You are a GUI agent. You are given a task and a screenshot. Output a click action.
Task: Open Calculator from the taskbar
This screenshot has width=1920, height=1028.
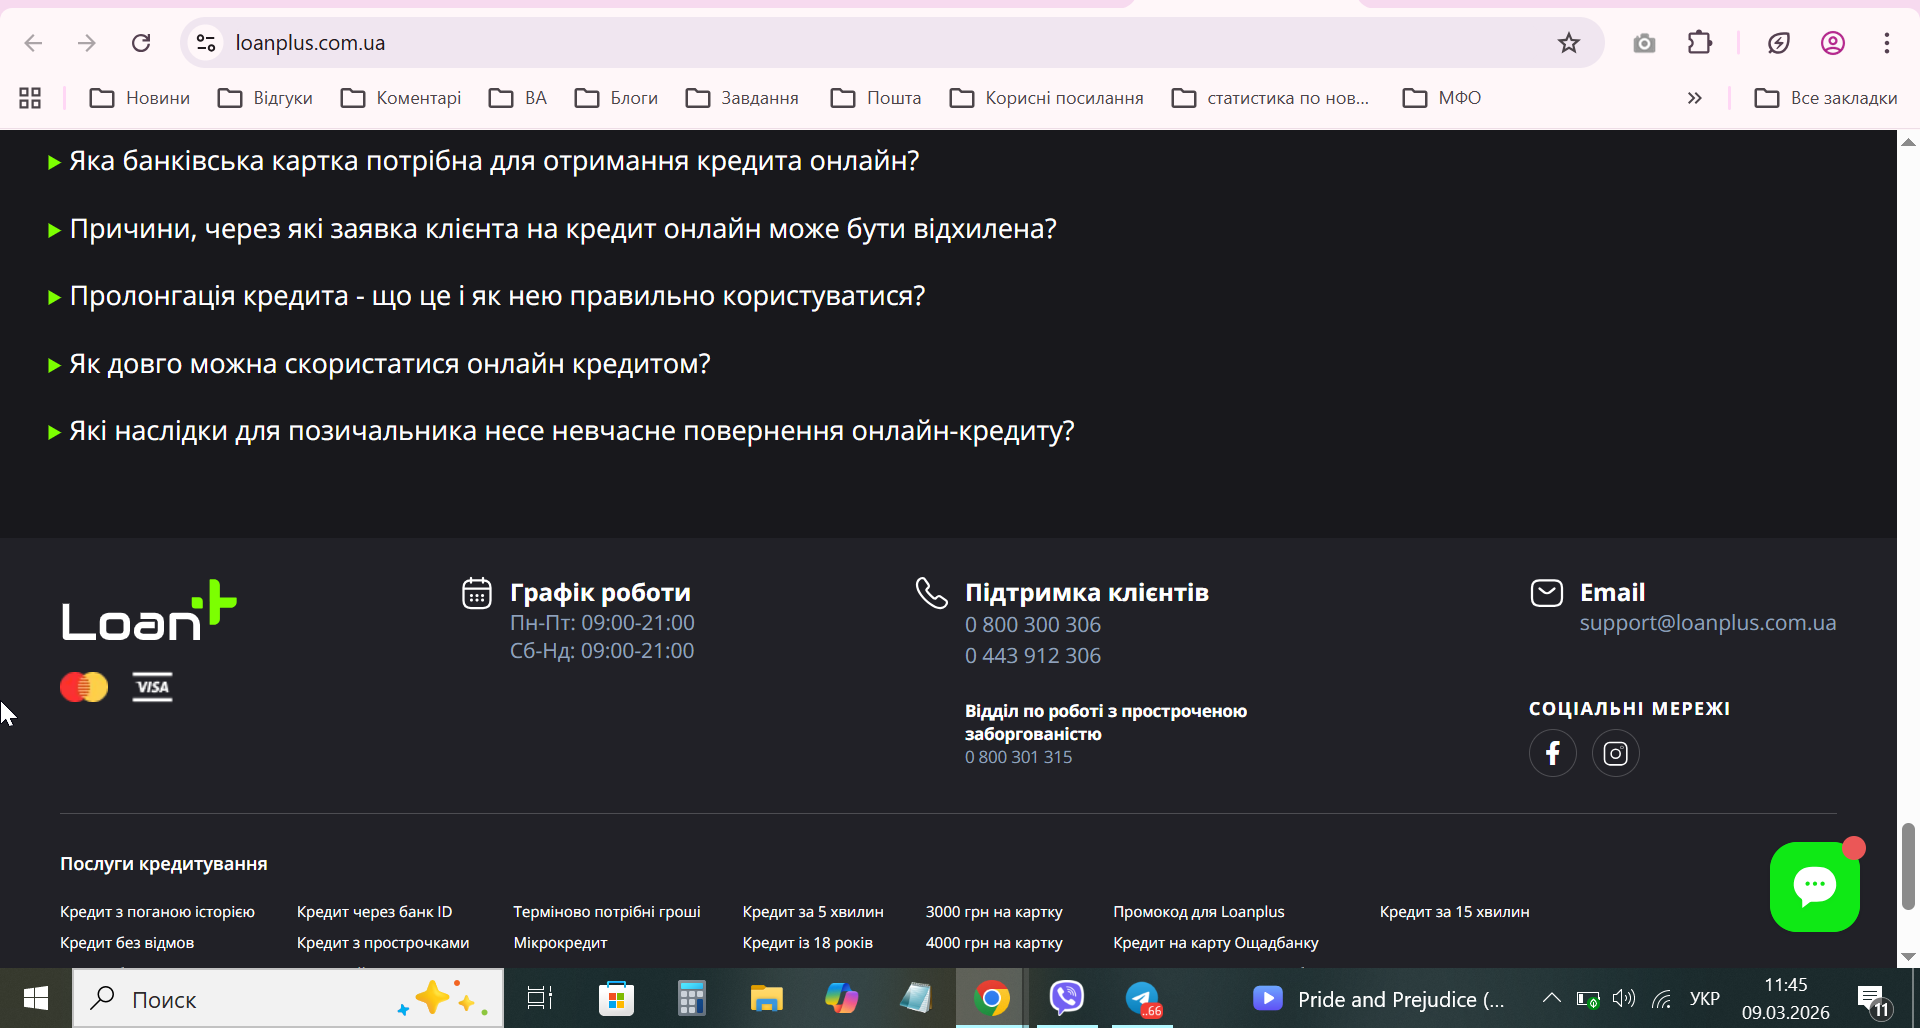pos(691,998)
